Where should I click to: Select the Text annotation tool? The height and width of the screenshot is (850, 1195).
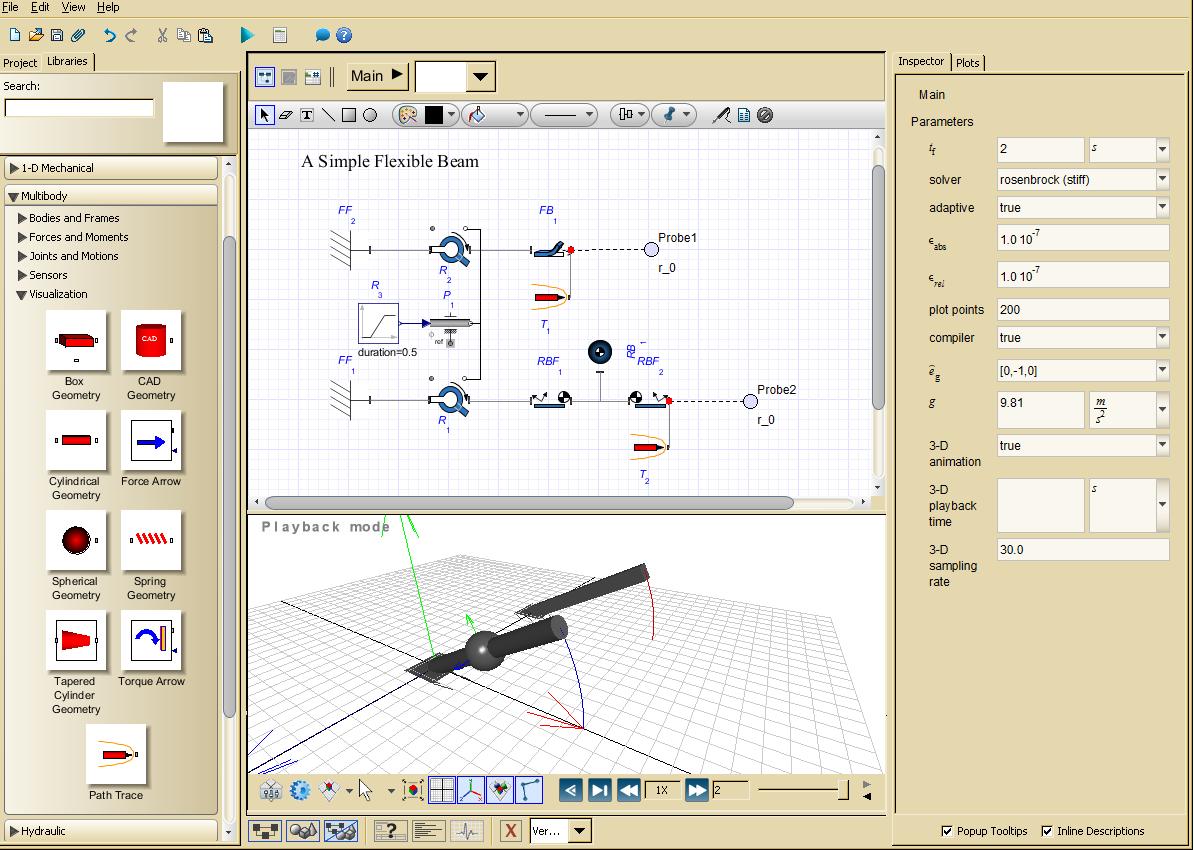307,115
